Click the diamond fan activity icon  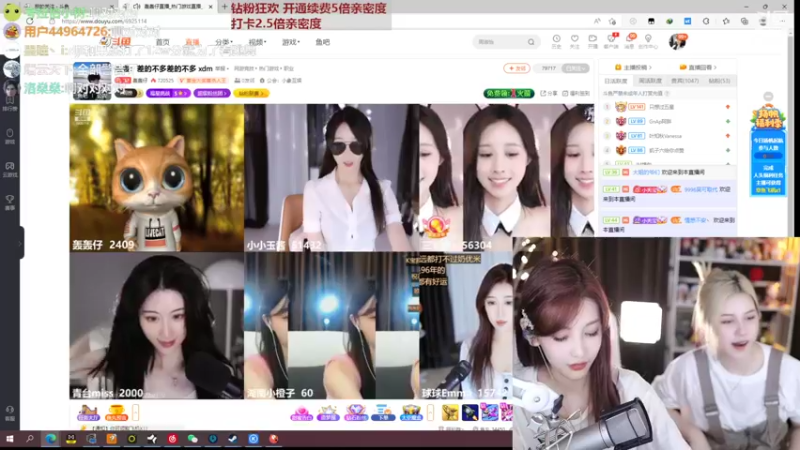click(x=356, y=412)
